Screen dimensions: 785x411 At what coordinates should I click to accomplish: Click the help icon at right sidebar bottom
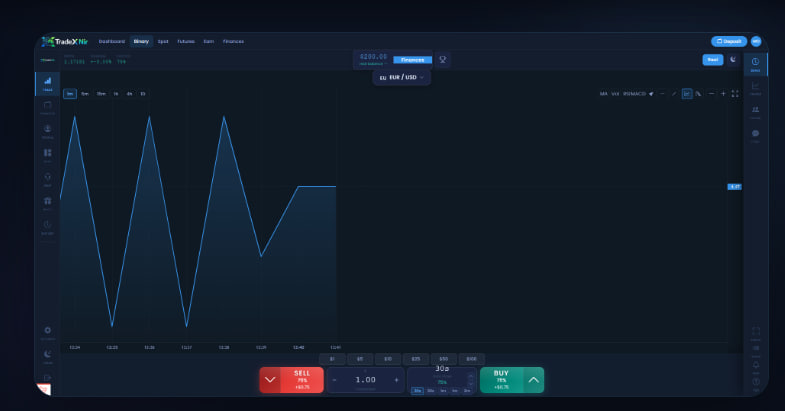(756, 383)
